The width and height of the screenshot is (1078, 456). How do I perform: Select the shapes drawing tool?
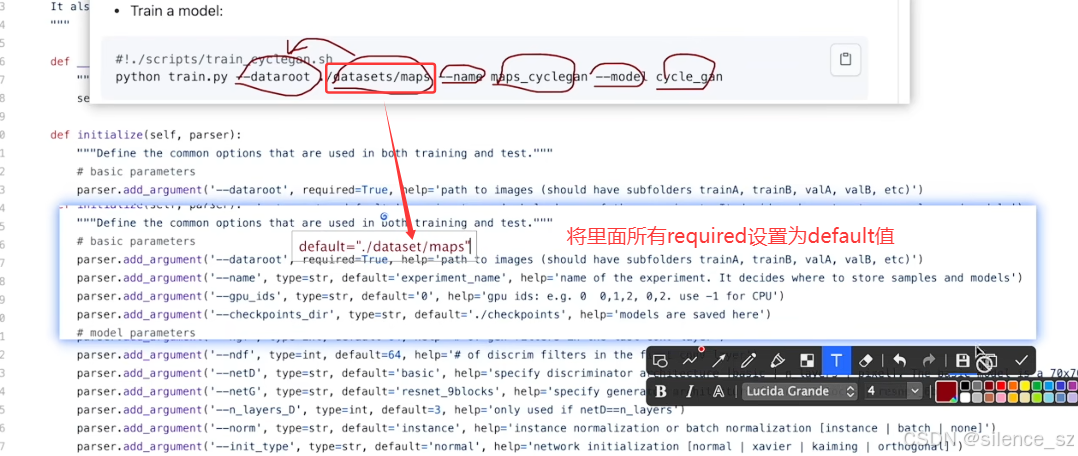(660, 361)
